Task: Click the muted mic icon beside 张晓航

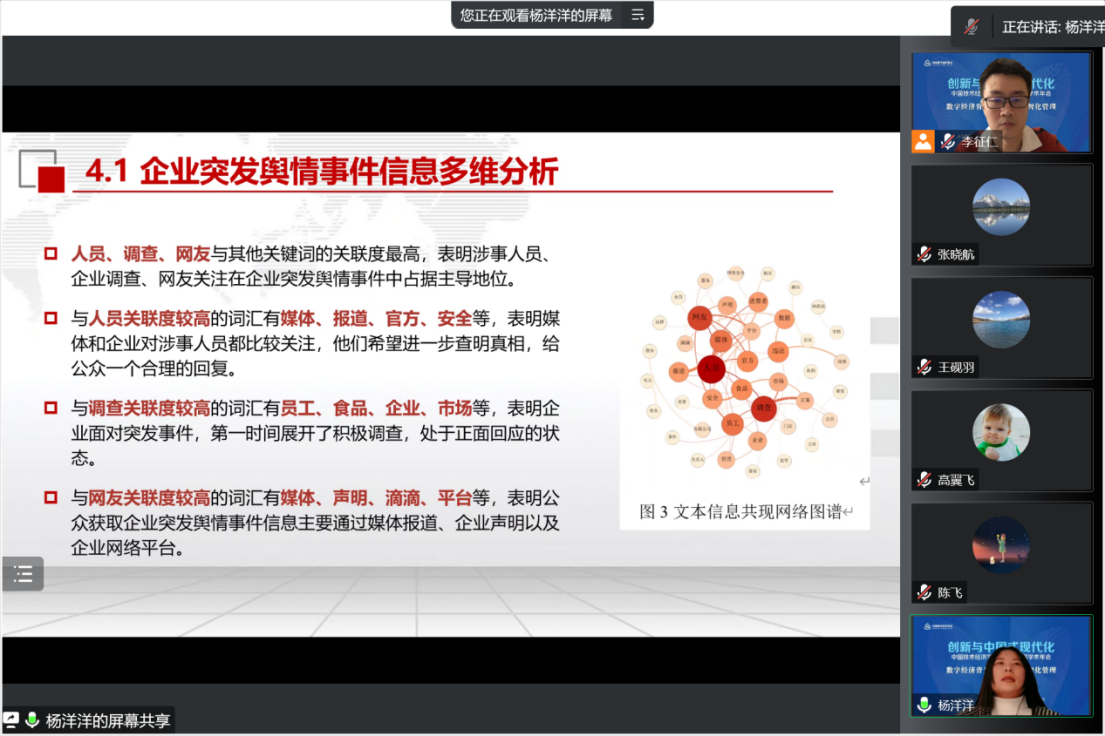Action: pos(925,254)
